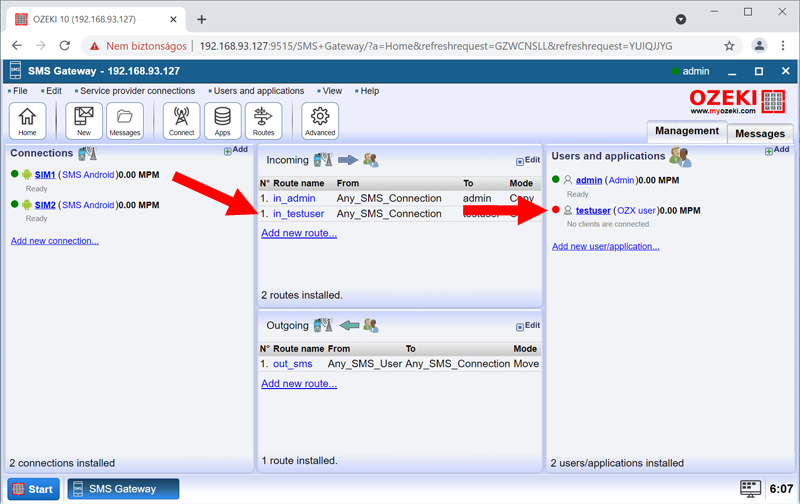Image resolution: width=800 pixels, height=504 pixels.
Task: Open the browser three-dot menu
Action: (x=783, y=46)
